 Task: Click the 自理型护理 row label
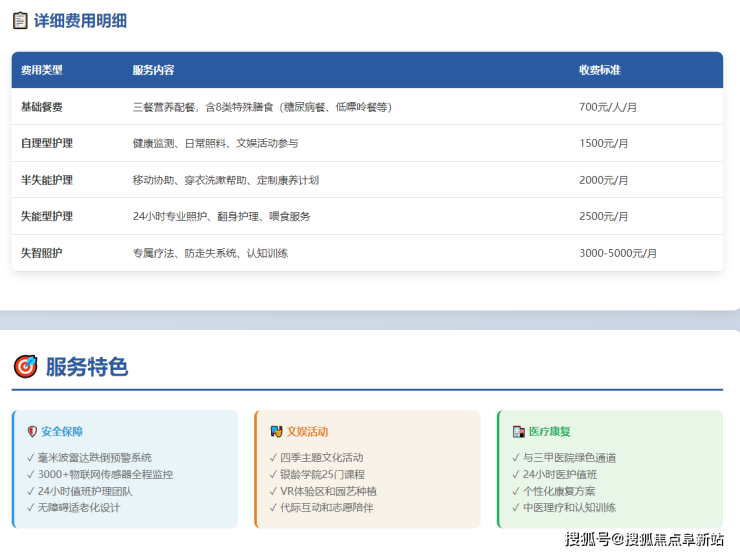click(47, 143)
